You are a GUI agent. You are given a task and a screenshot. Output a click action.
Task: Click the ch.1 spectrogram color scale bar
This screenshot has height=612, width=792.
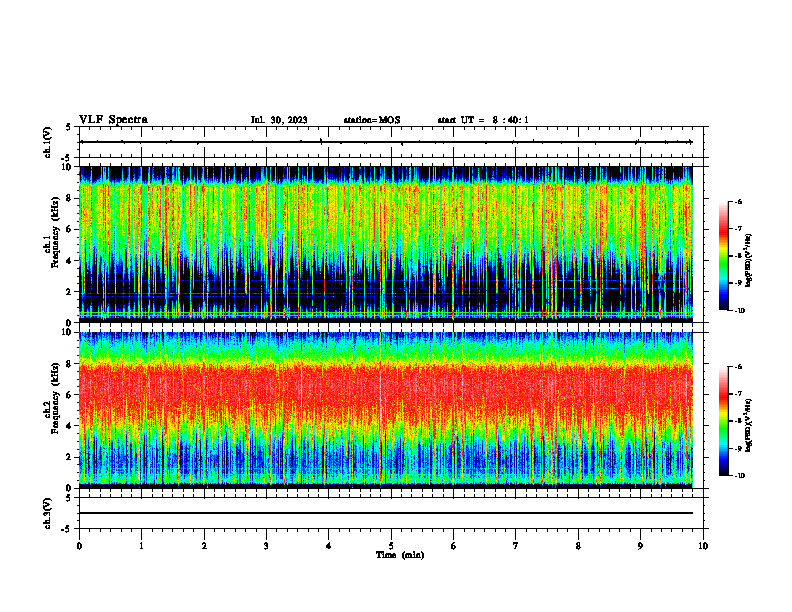723,256
